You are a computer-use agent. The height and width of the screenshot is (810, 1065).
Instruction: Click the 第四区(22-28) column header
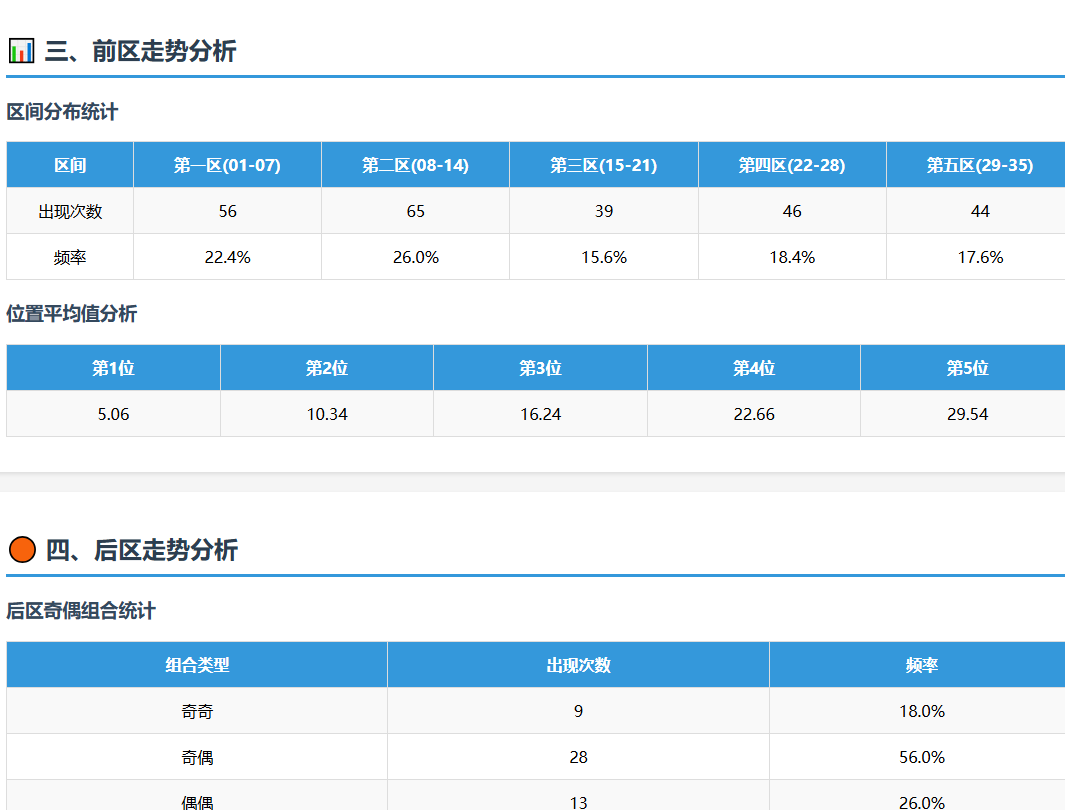[792, 165]
